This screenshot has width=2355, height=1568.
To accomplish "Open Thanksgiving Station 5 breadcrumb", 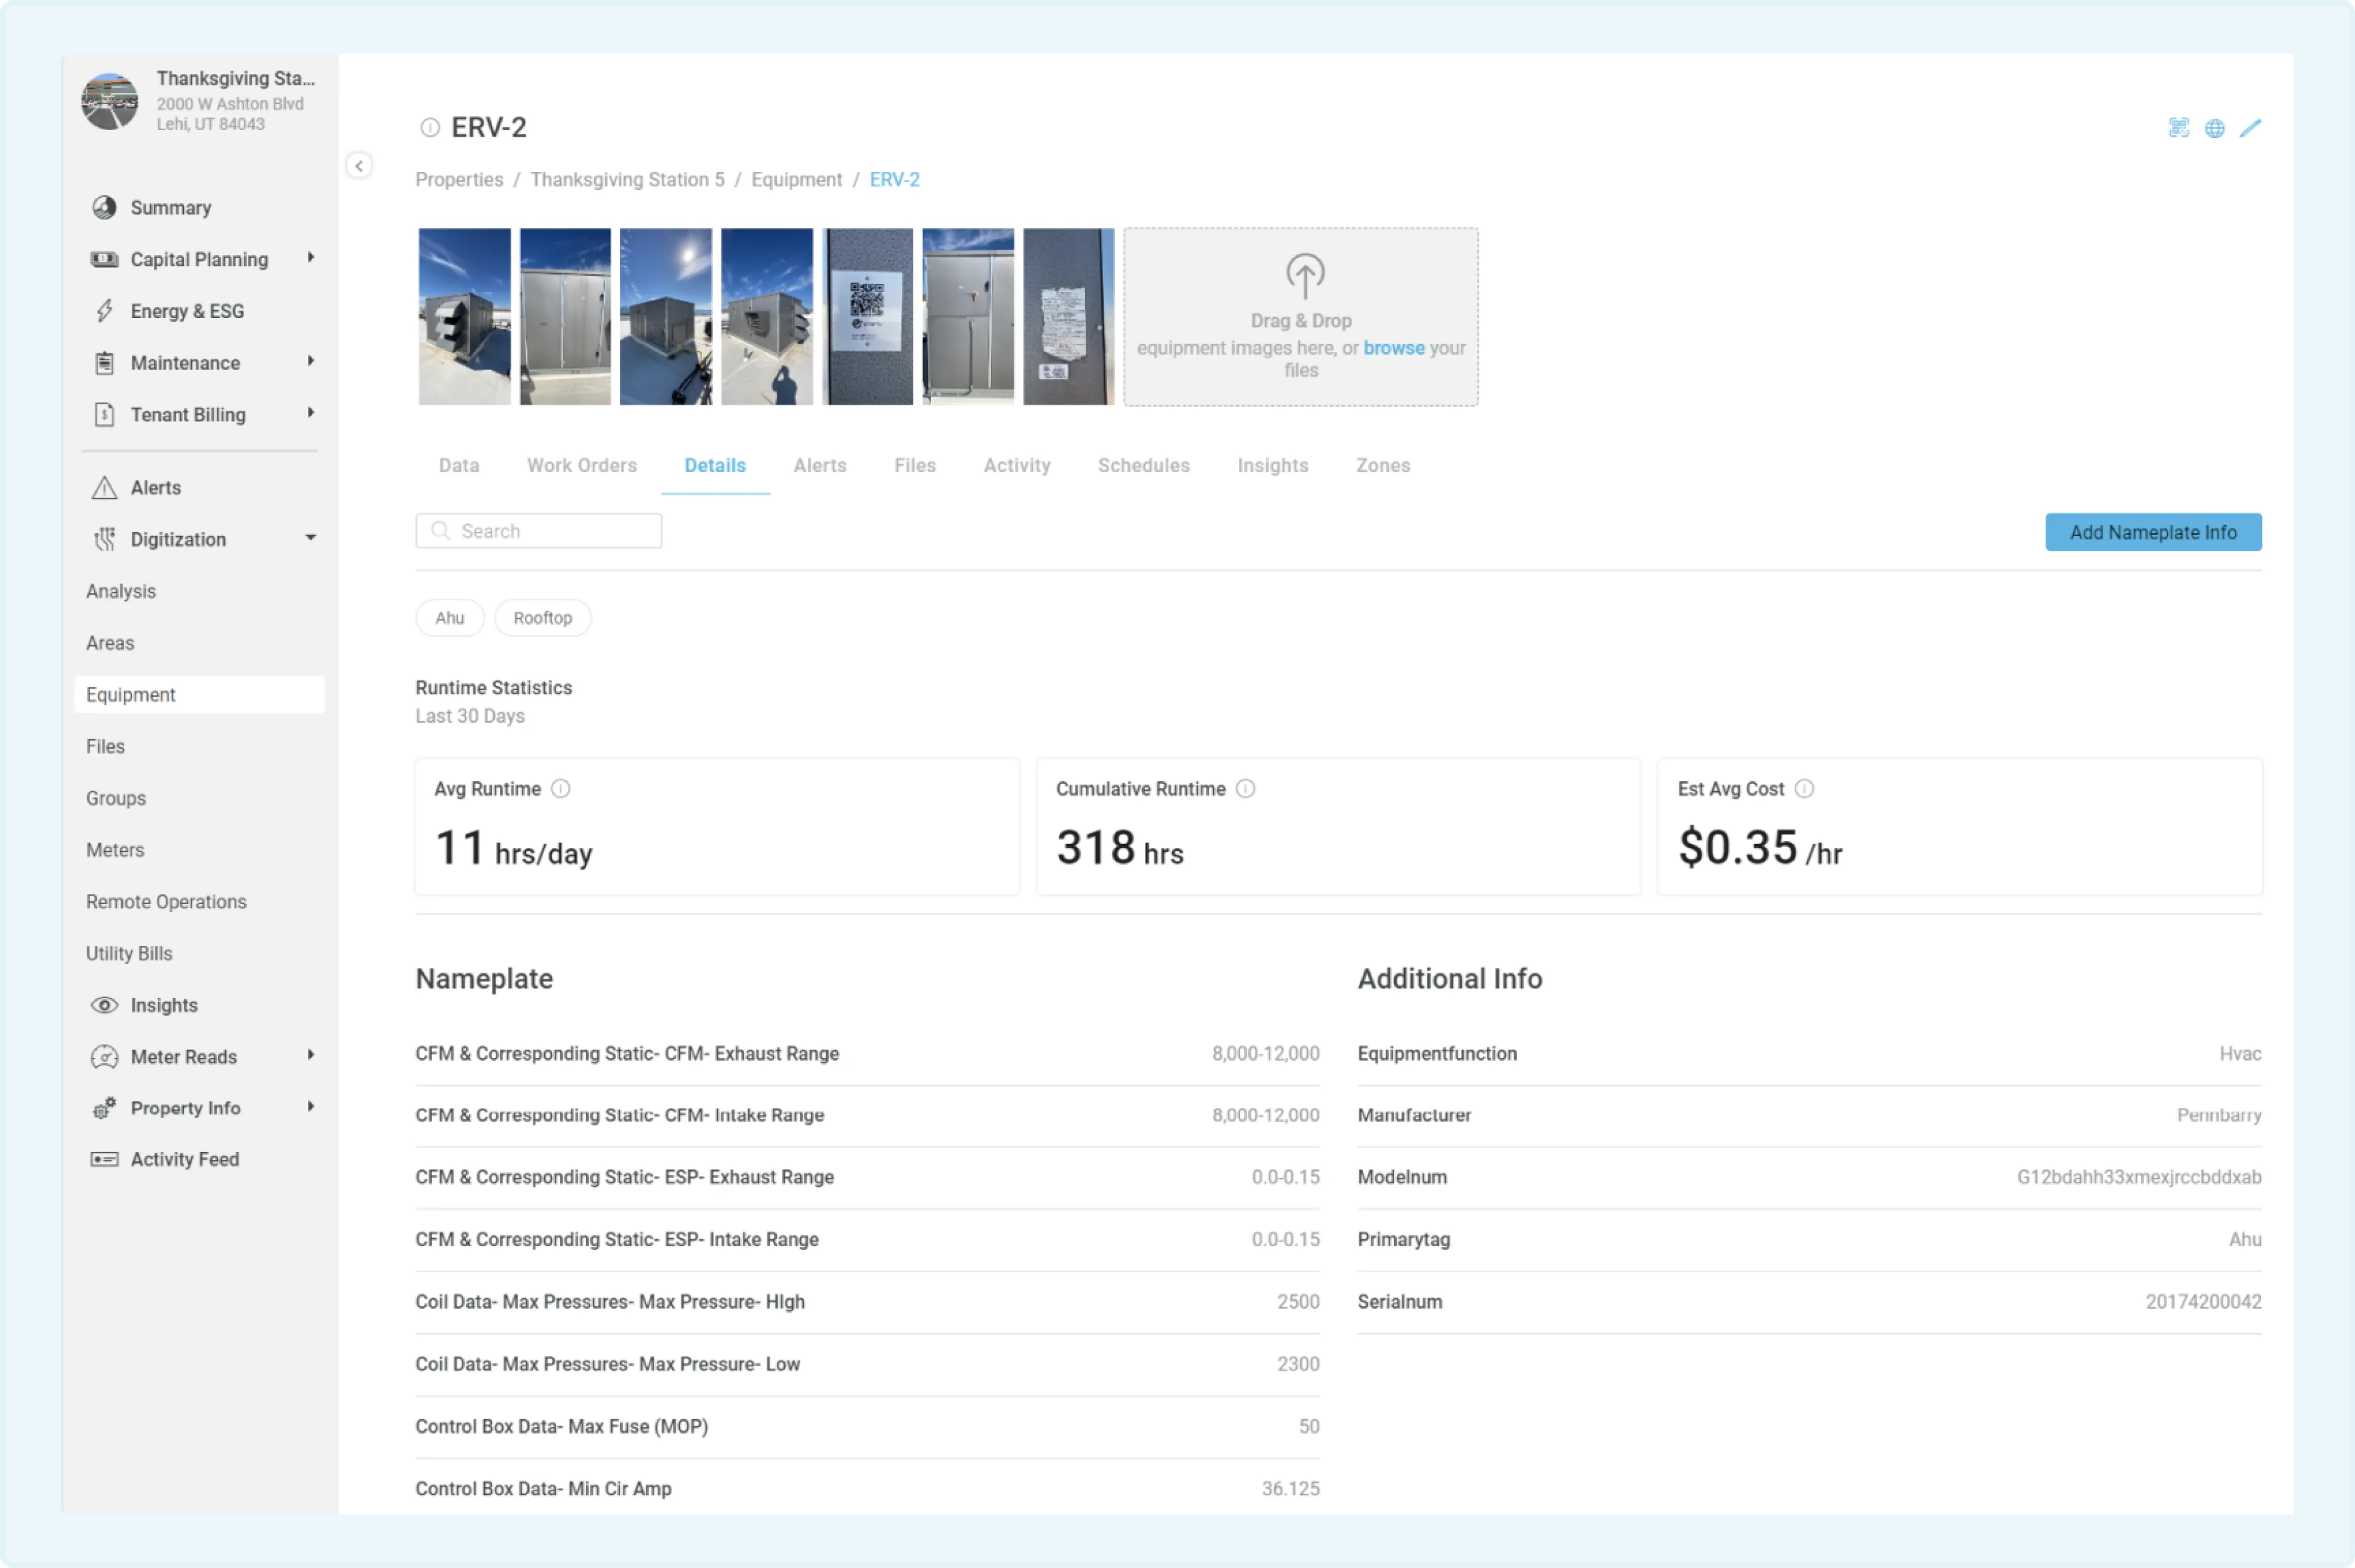I will (627, 180).
